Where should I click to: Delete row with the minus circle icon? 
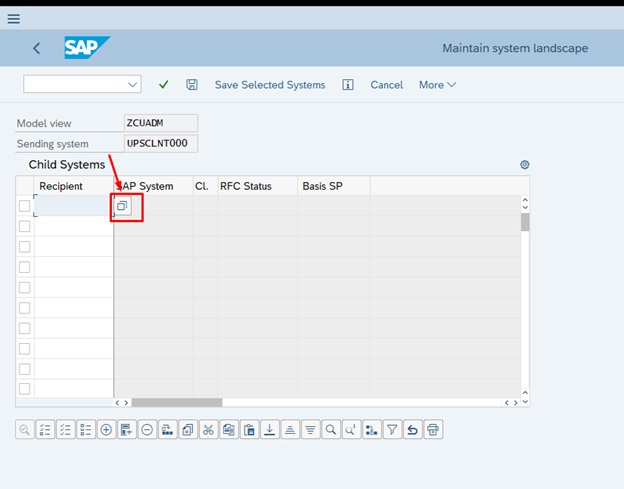coord(147,430)
